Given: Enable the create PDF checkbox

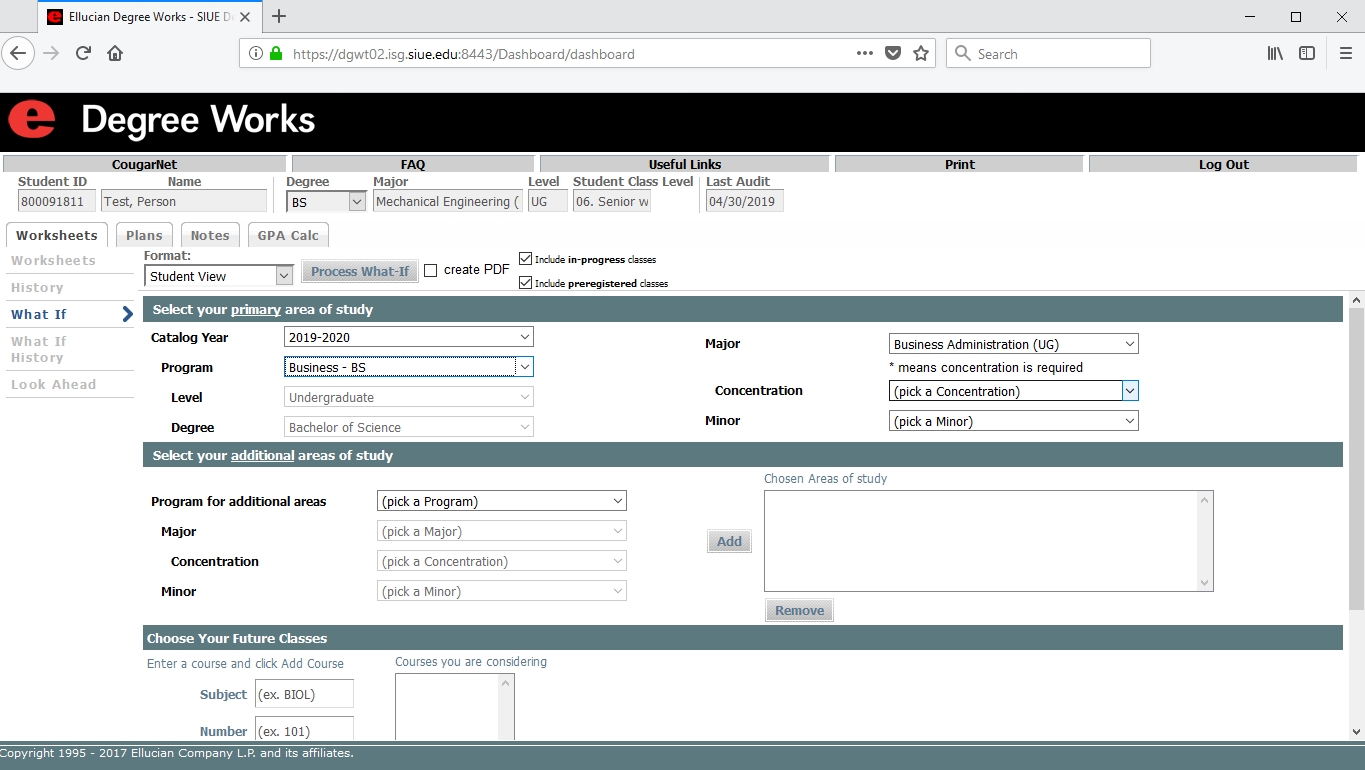Looking at the screenshot, I should pos(431,270).
